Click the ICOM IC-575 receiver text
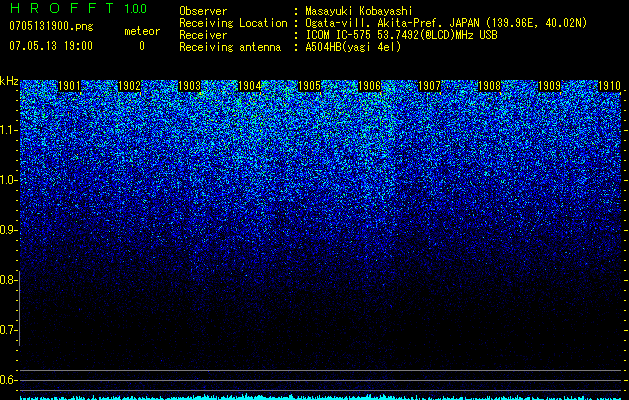The image size is (629, 400). click(x=401, y=35)
